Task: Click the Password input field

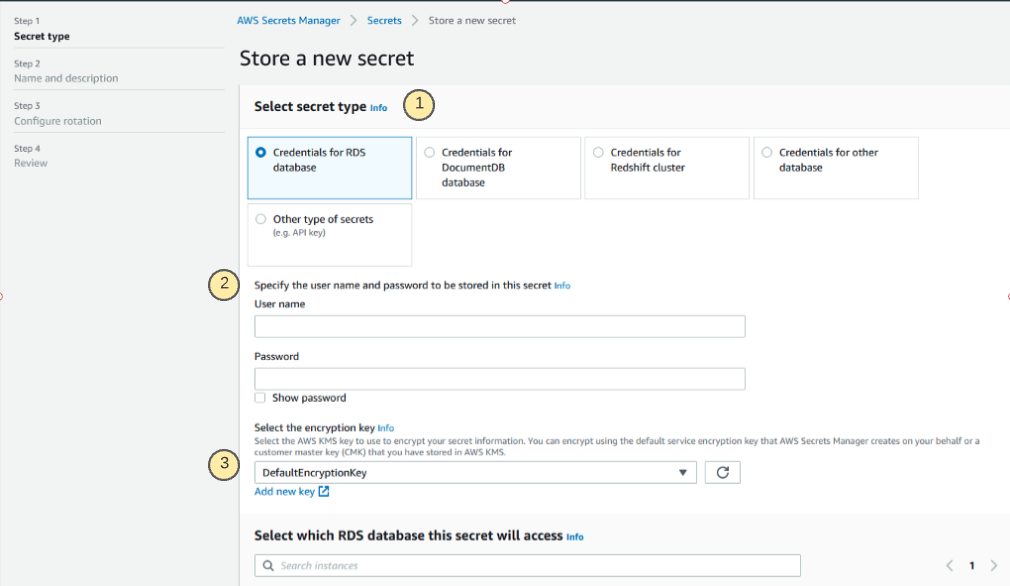Action: click(x=499, y=379)
